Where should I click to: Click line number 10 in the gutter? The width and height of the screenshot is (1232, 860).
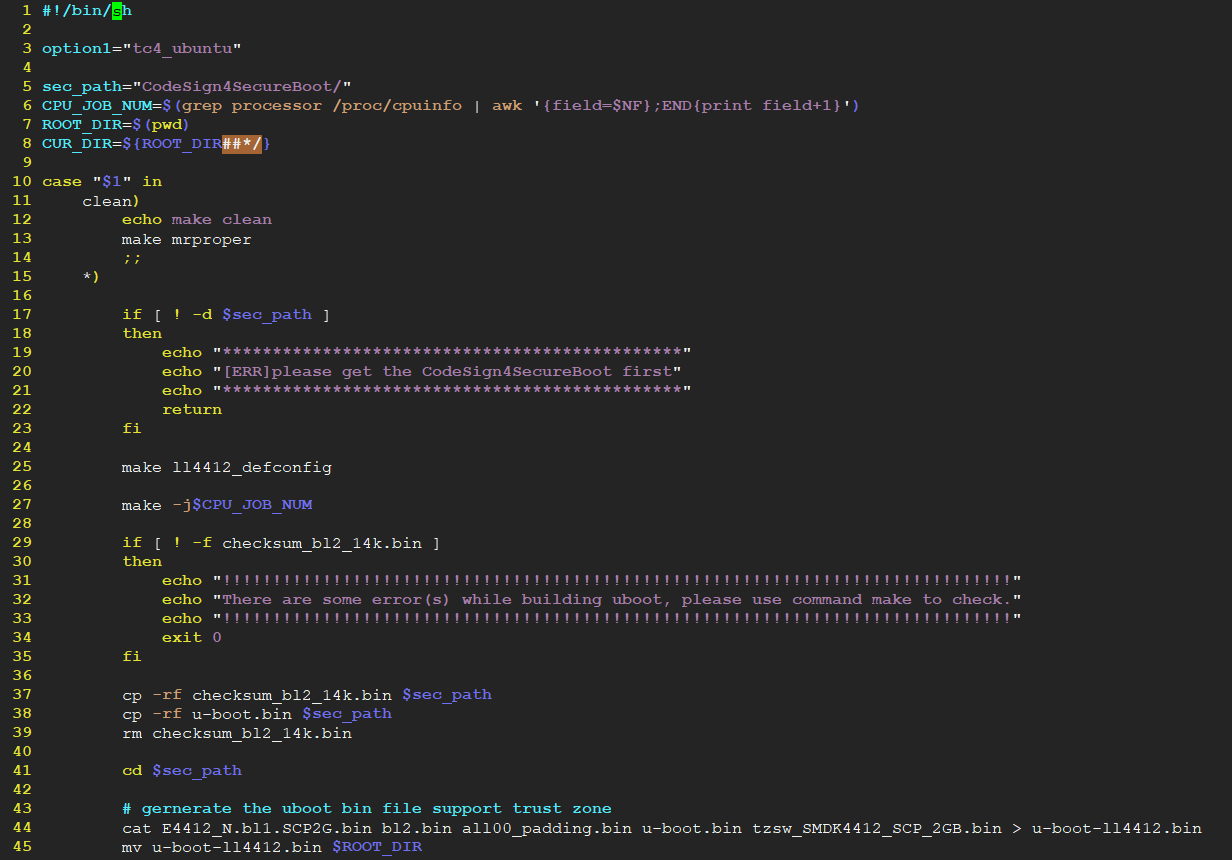pyautogui.click(x=22, y=181)
